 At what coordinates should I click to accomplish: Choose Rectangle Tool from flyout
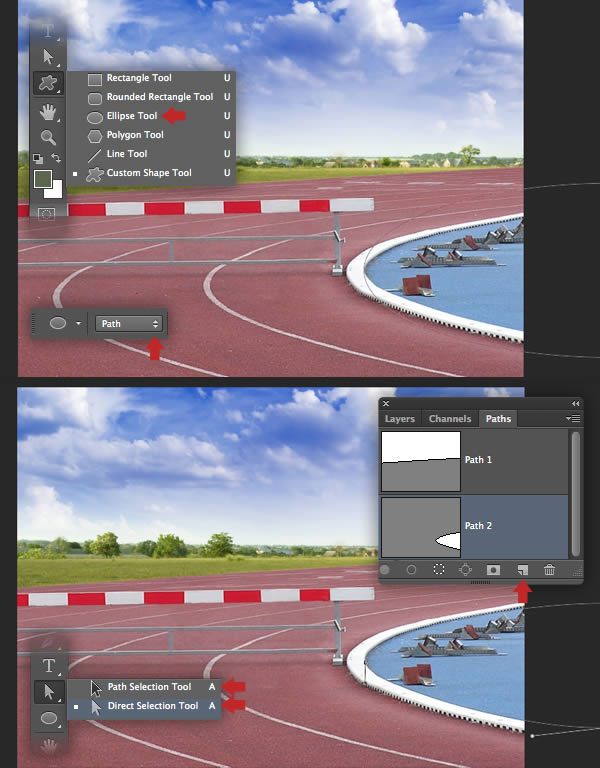(x=151, y=78)
